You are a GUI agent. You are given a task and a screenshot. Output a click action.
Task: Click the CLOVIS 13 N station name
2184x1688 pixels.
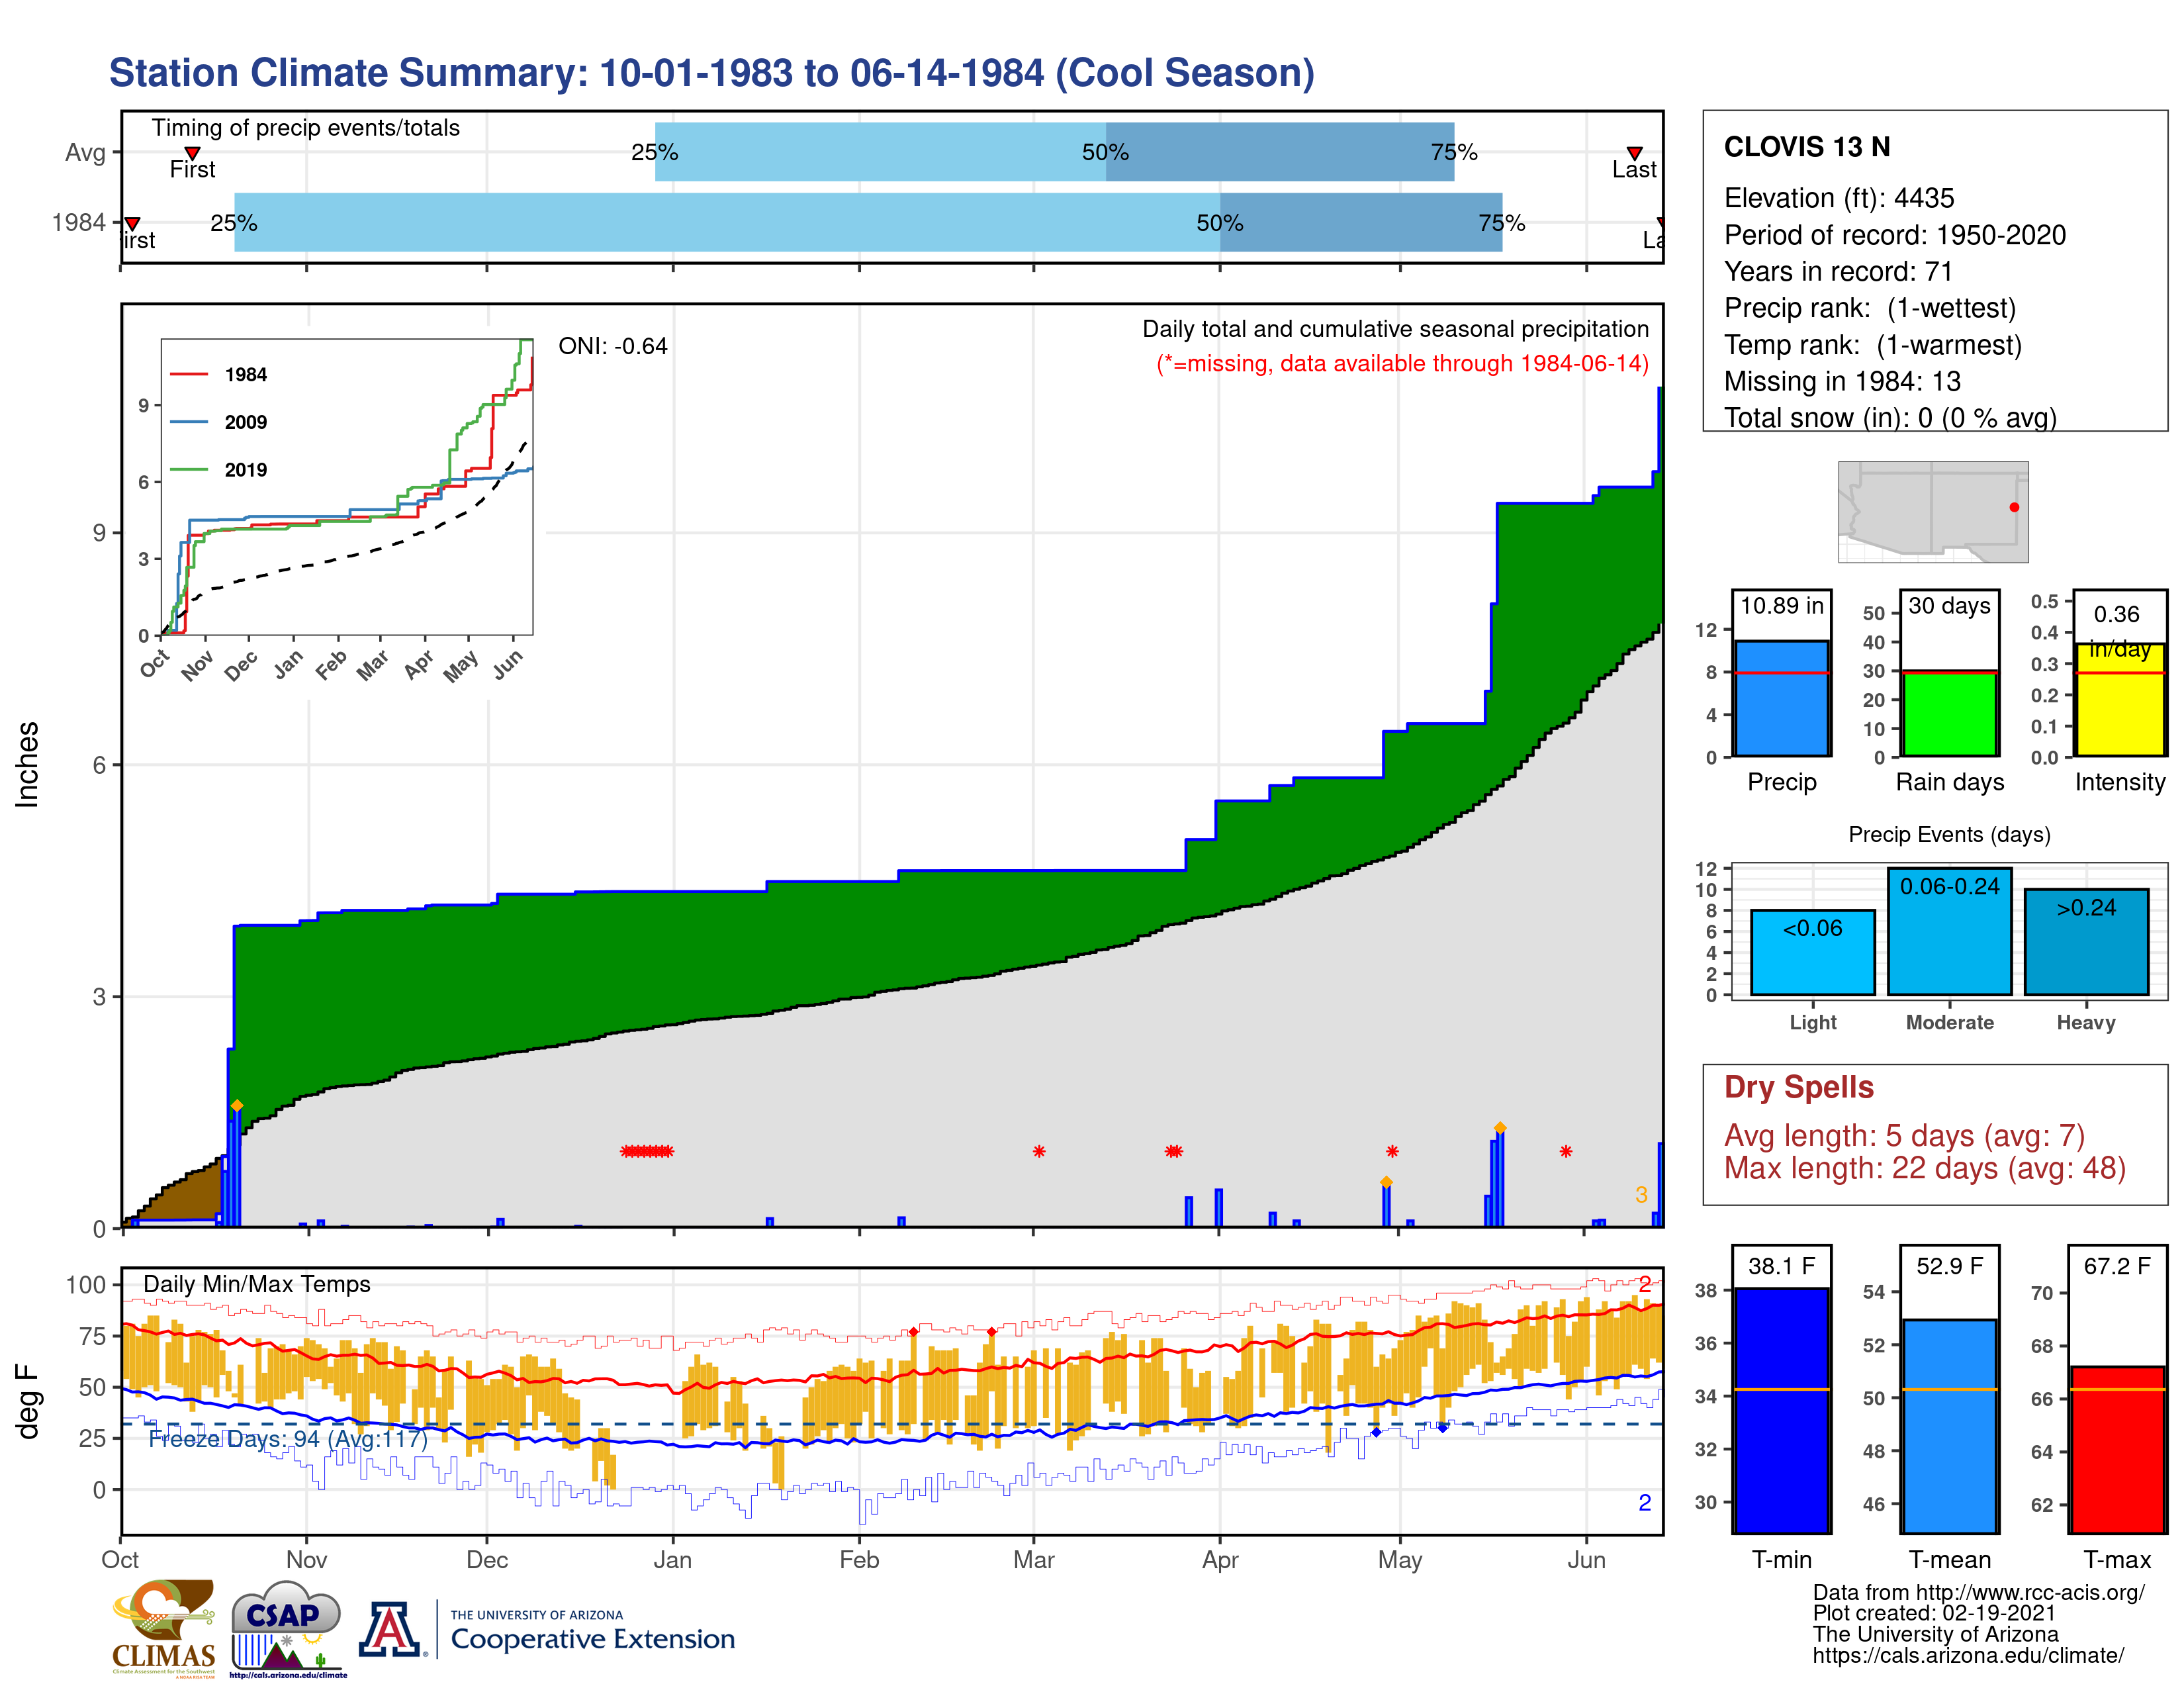coord(1807,147)
